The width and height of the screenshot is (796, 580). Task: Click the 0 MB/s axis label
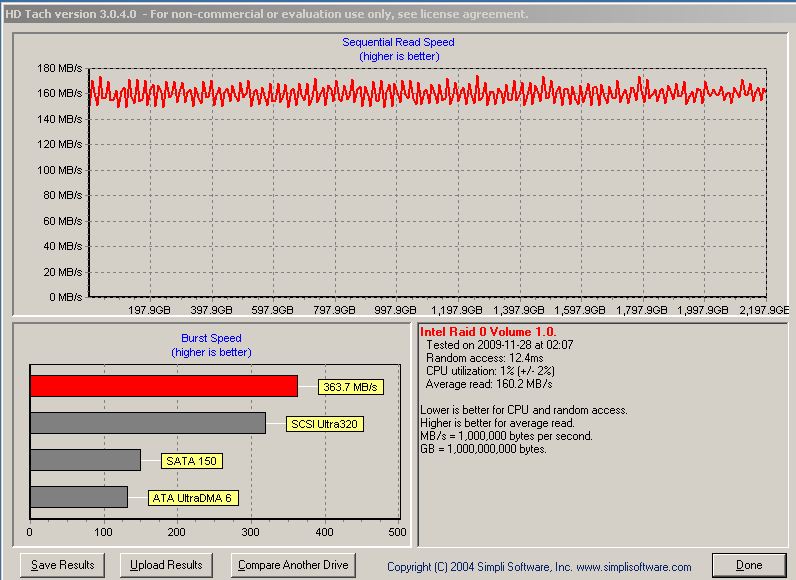click(65, 297)
